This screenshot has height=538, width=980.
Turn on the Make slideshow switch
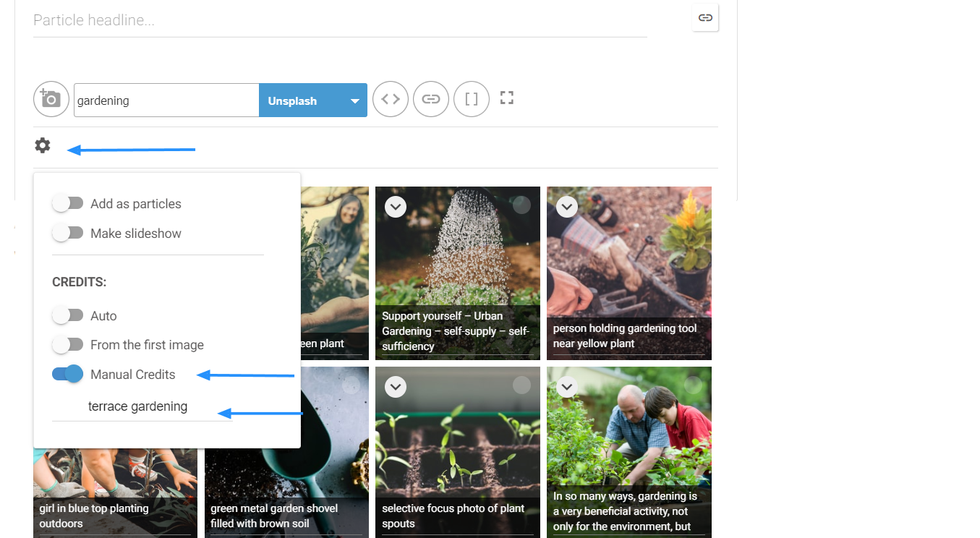[68, 234]
